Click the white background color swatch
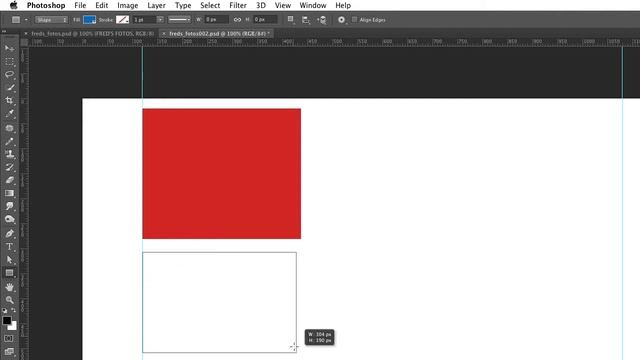The image size is (640, 360). click(13, 326)
